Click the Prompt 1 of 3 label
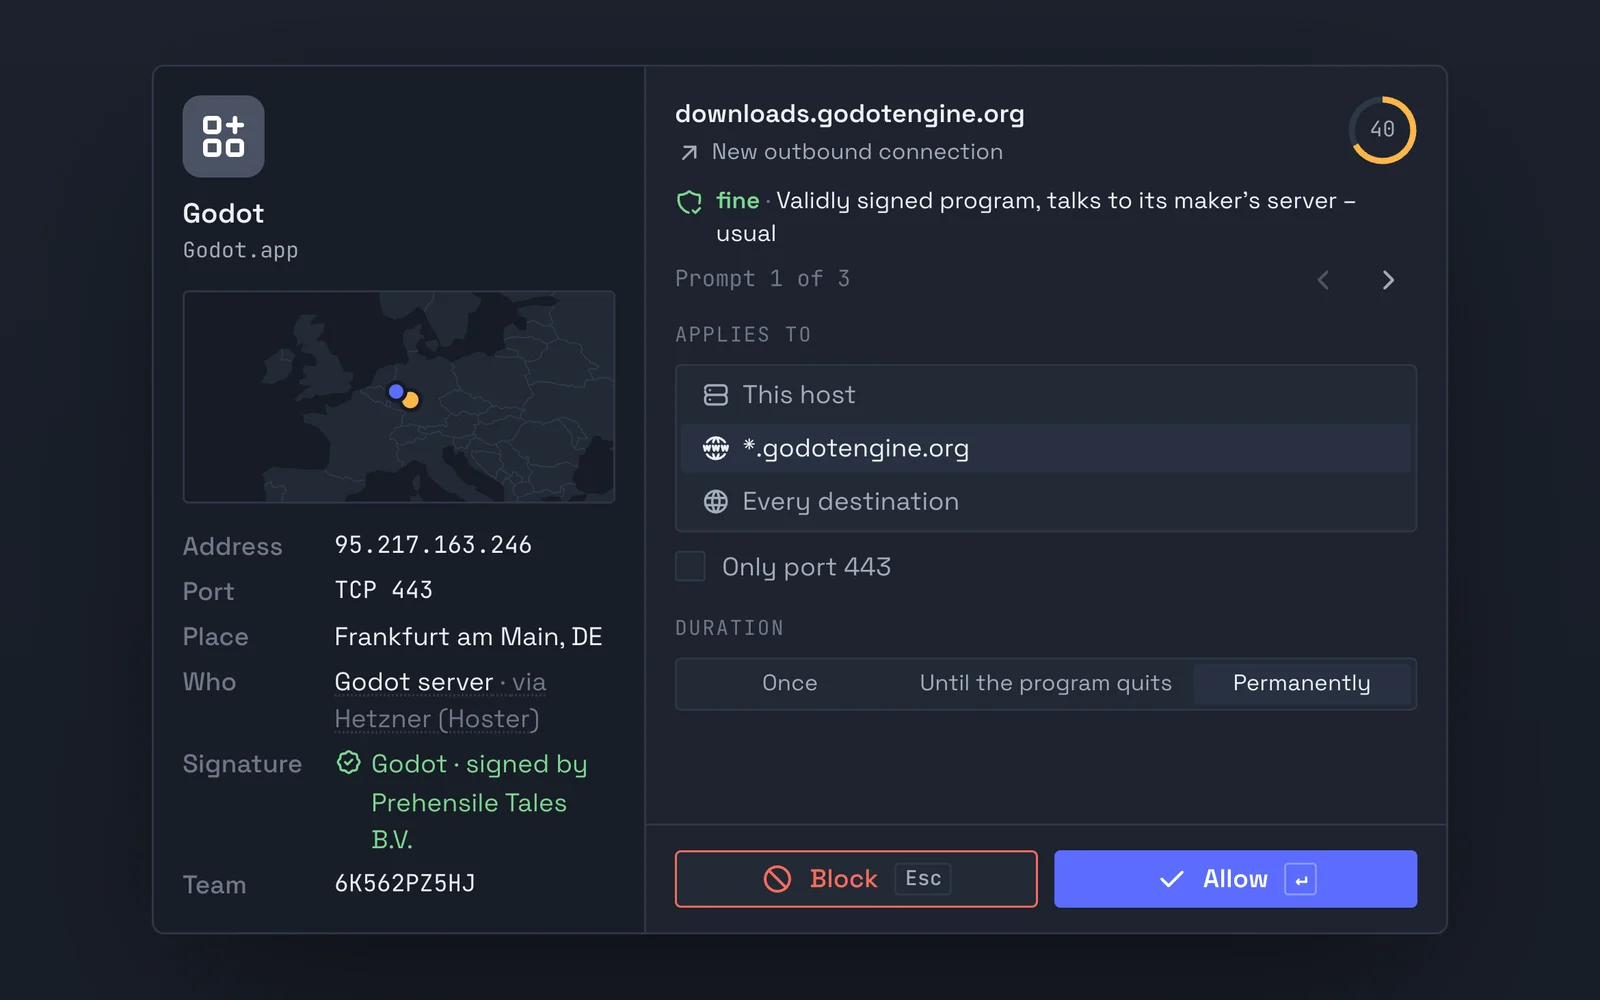This screenshot has width=1600, height=1000. click(x=762, y=279)
